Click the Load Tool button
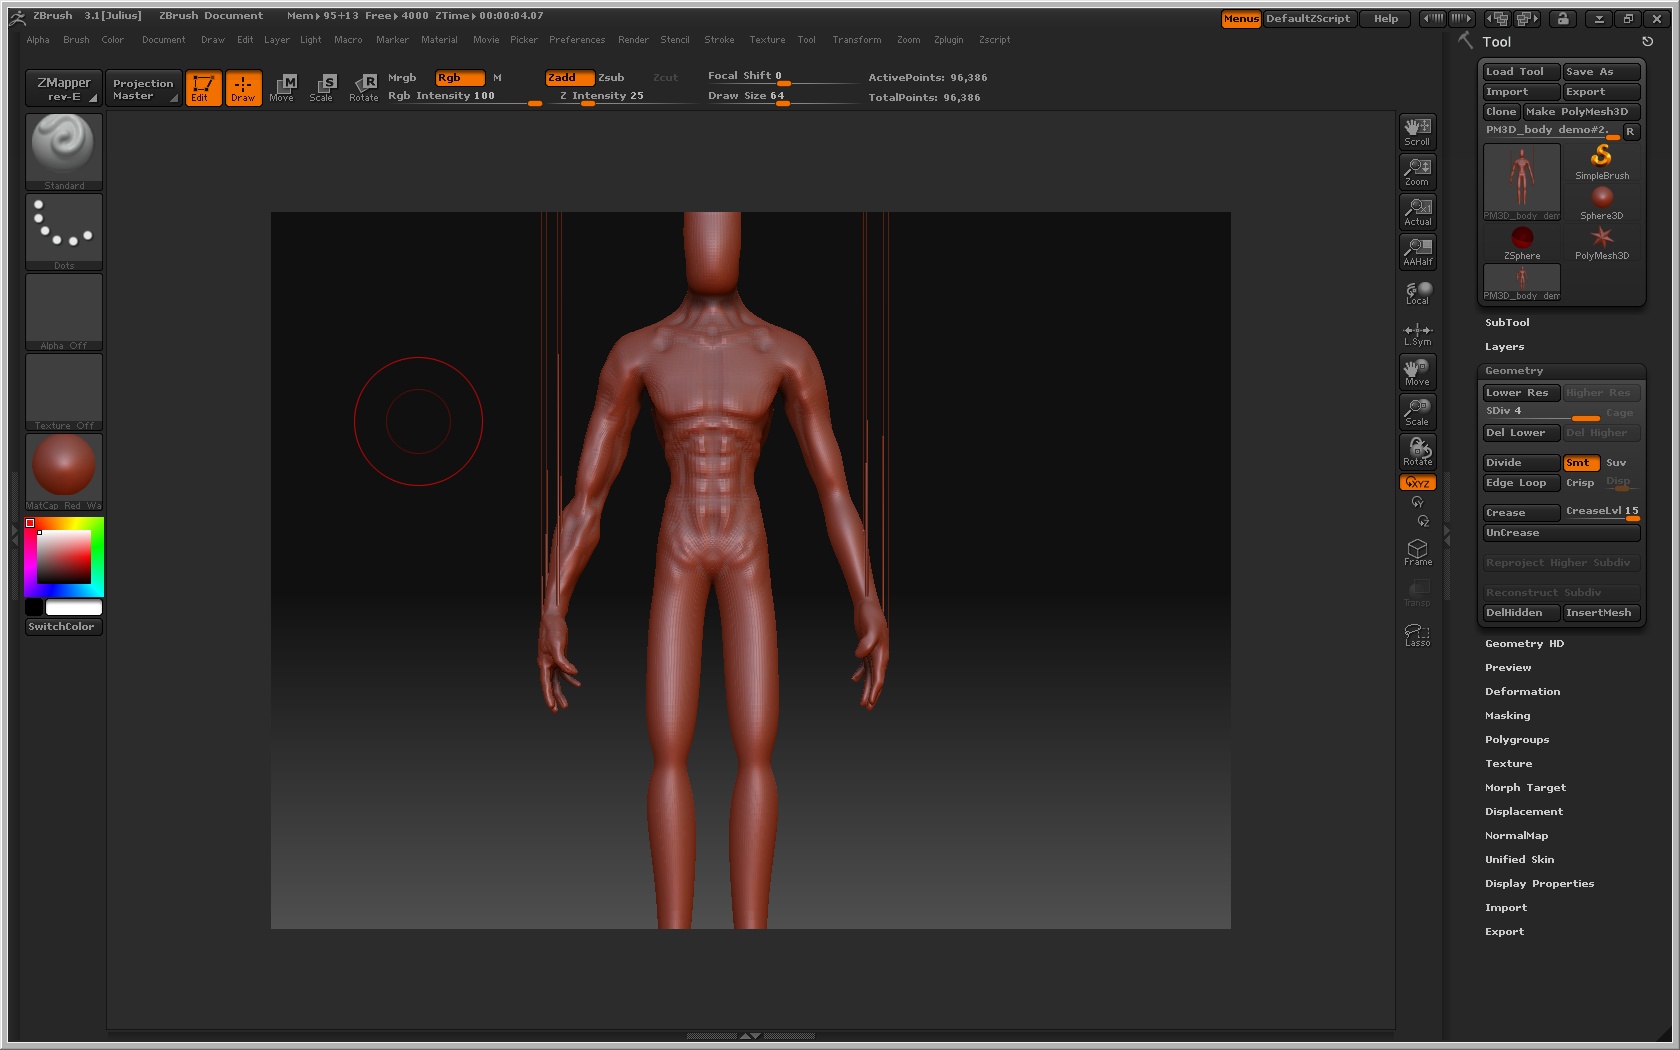This screenshot has width=1680, height=1050. 1520,71
